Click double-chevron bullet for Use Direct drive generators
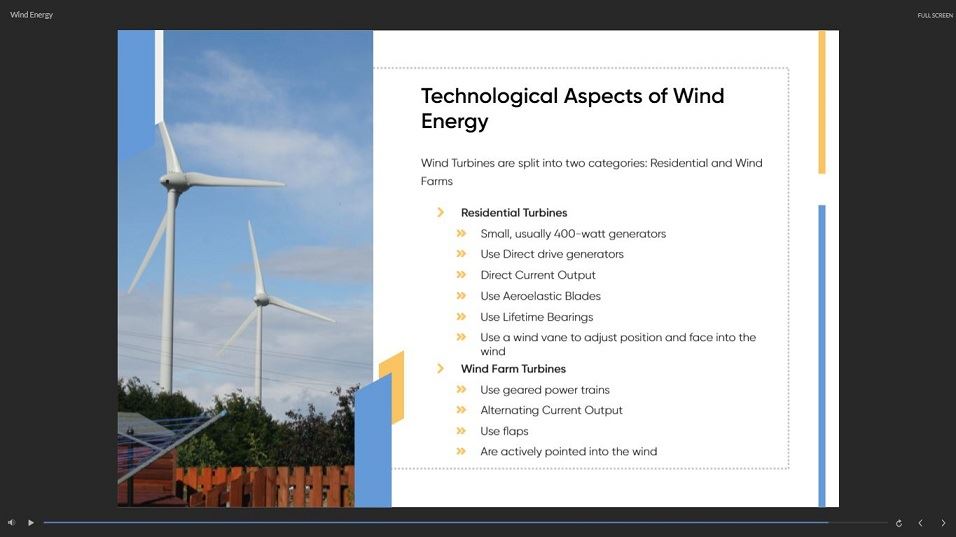 coord(461,254)
